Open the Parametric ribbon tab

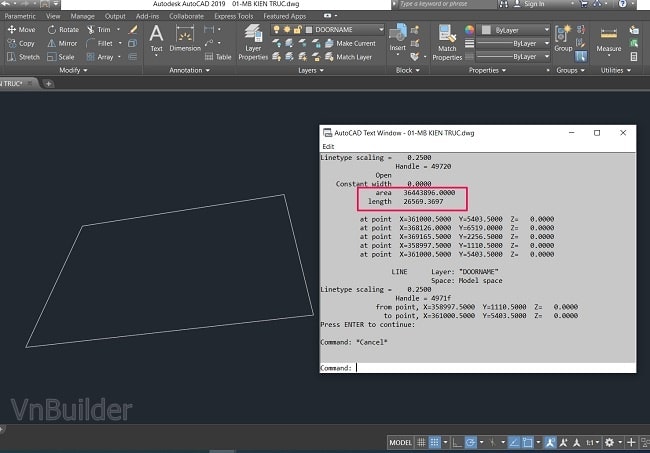pyautogui.click(x=20, y=16)
